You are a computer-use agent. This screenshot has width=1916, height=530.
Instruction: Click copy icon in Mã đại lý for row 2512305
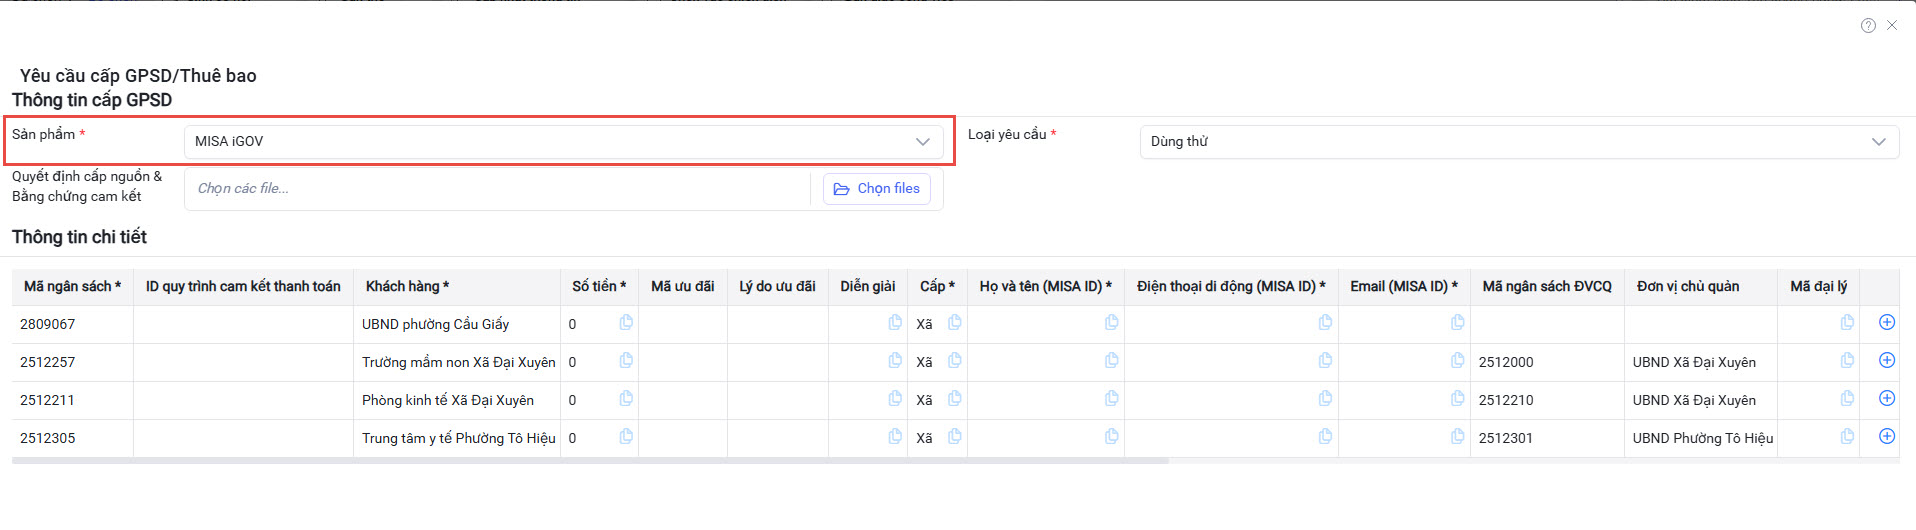coord(1846,436)
